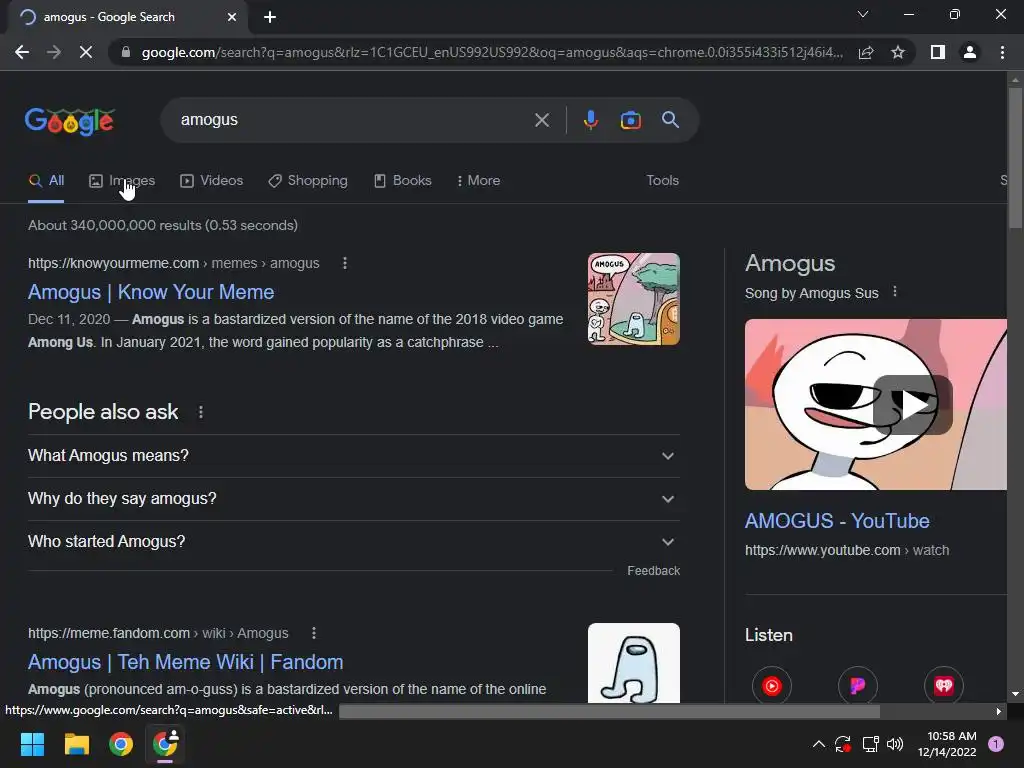Open network display tray icon
The image size is (1024, 768).
coord(870,744)
